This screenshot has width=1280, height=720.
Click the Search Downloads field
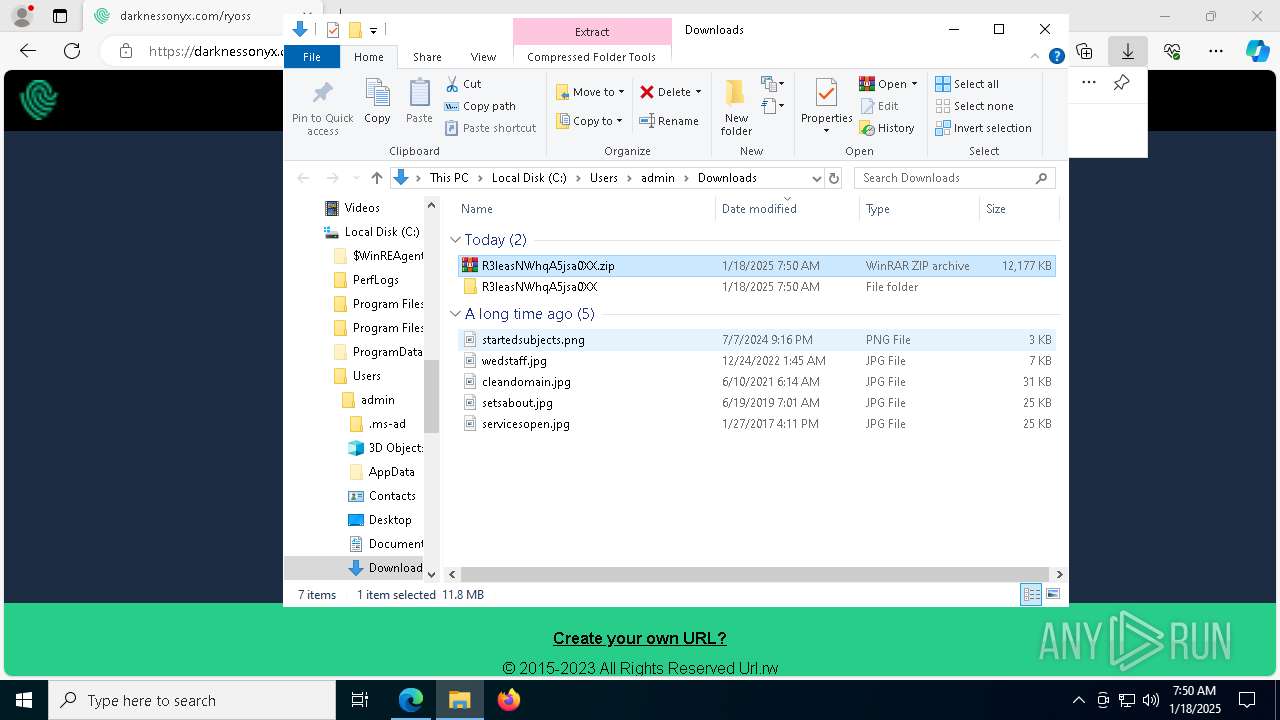click(955, 178)
